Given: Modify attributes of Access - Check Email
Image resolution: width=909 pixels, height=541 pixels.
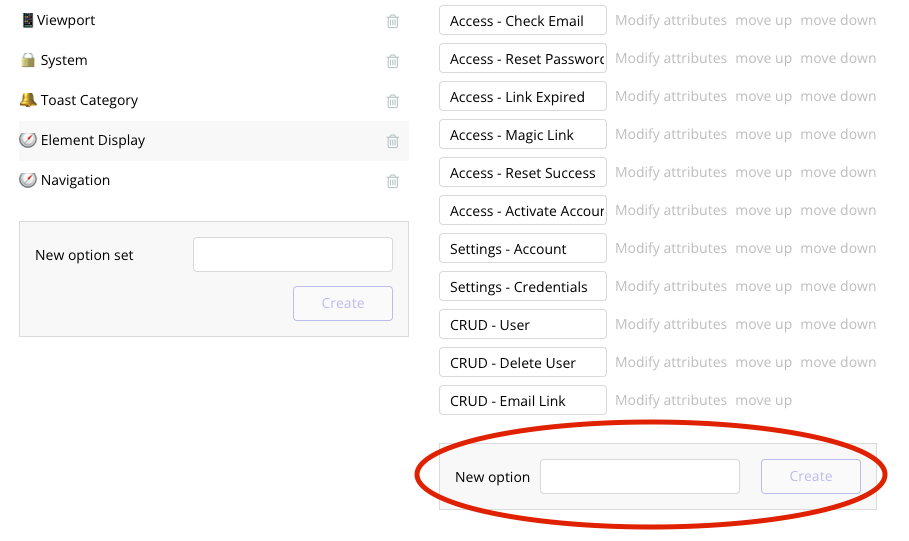Looking at the screenshot, I should point(670,20).
